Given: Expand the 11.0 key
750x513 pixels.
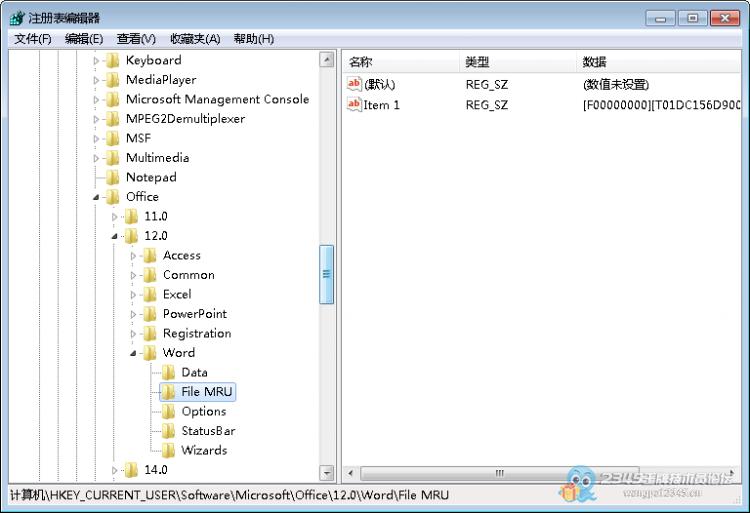Looking at the screenshot, I should [114, 217].
